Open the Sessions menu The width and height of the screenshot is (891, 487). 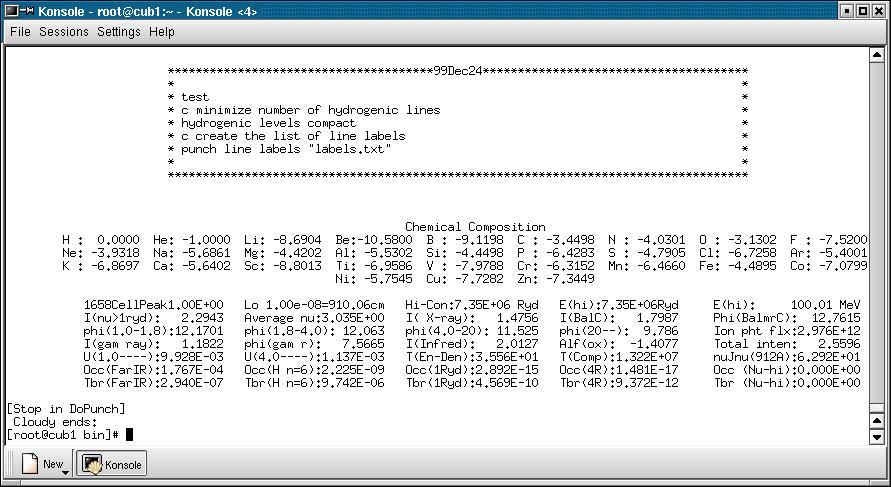click(x=64, y=32)
